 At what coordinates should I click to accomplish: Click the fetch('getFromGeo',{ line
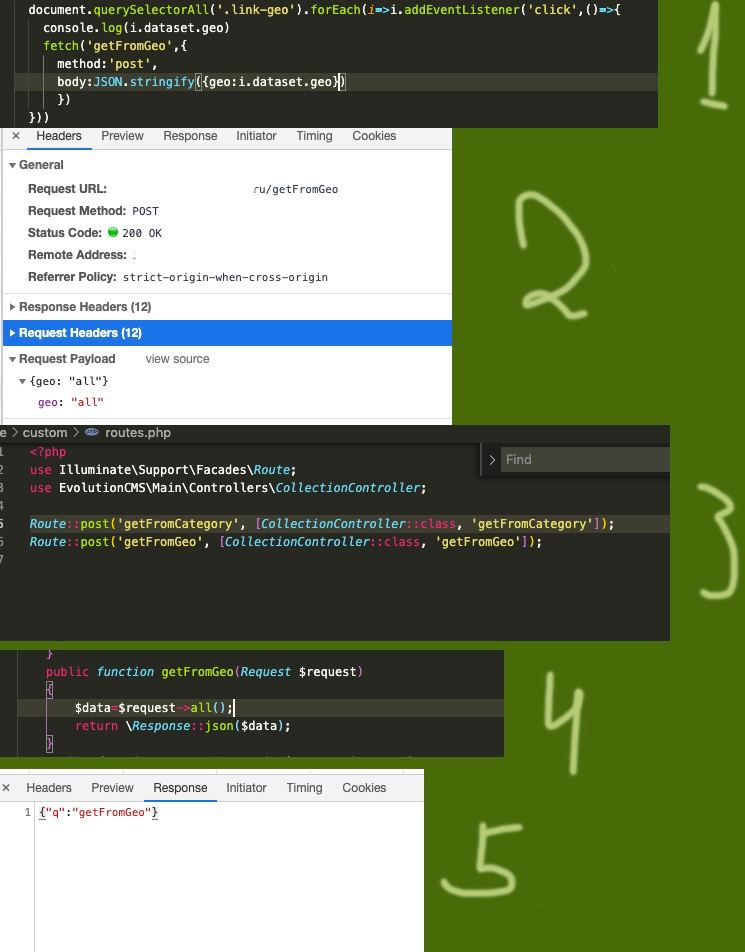[x=115, y=46]
